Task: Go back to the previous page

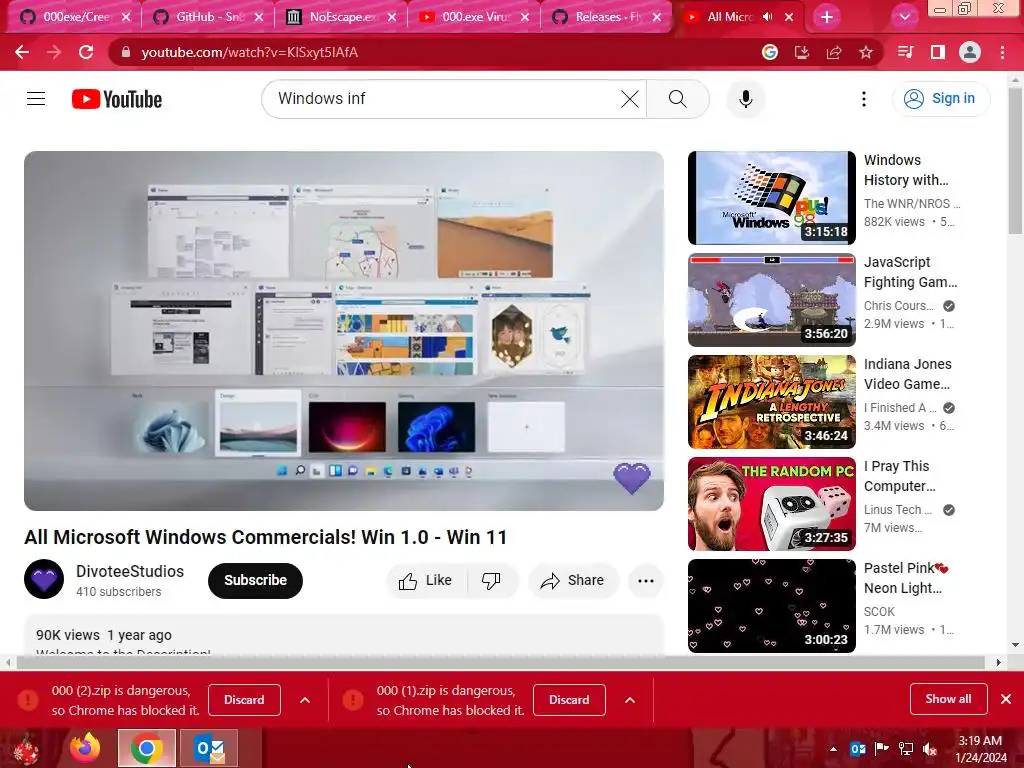Action: [x=22, y=52]
